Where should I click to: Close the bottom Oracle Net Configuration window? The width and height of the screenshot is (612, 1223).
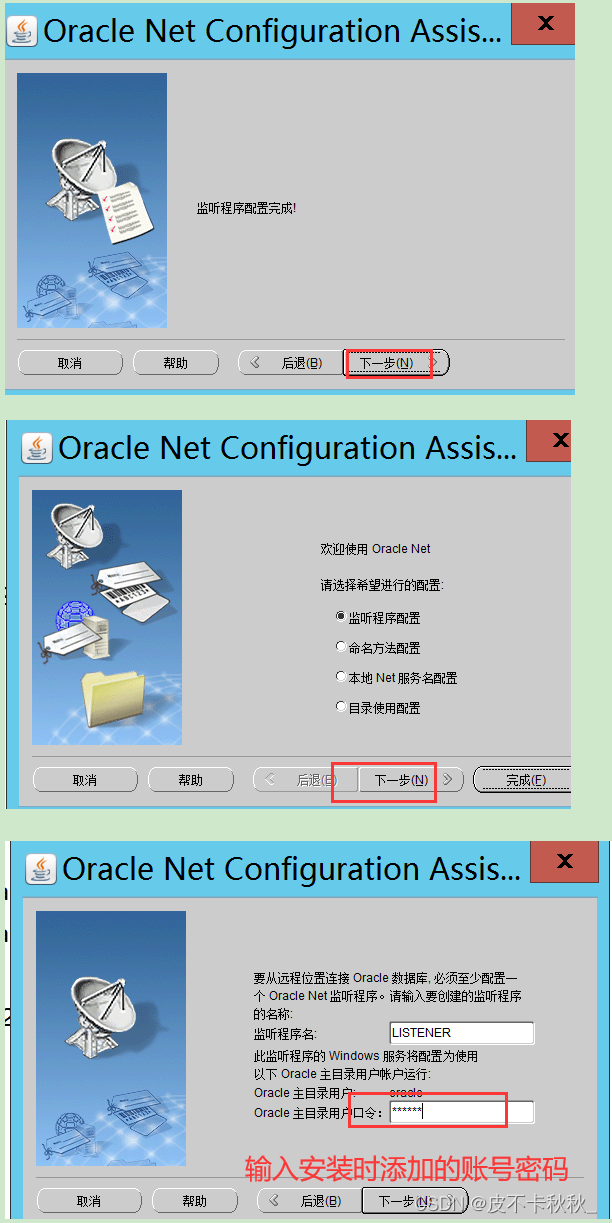[564, 861]
